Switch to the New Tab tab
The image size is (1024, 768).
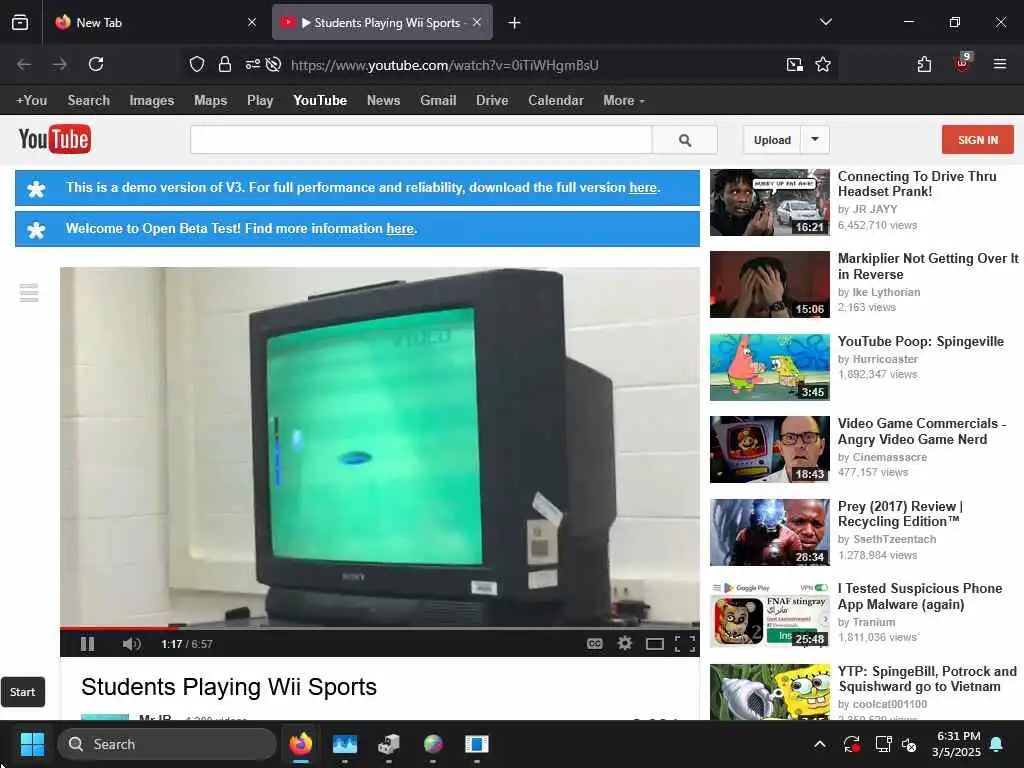coord(155,23)
